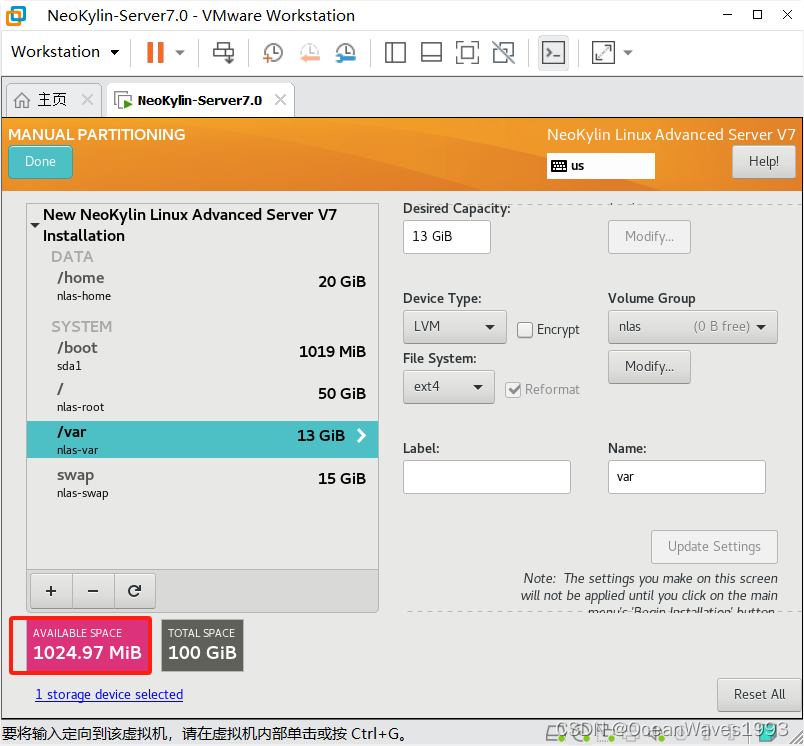The width and height of the screenshot is (804, 746).
Task: Click the Reset All button
Action: [x=759, y=694]
